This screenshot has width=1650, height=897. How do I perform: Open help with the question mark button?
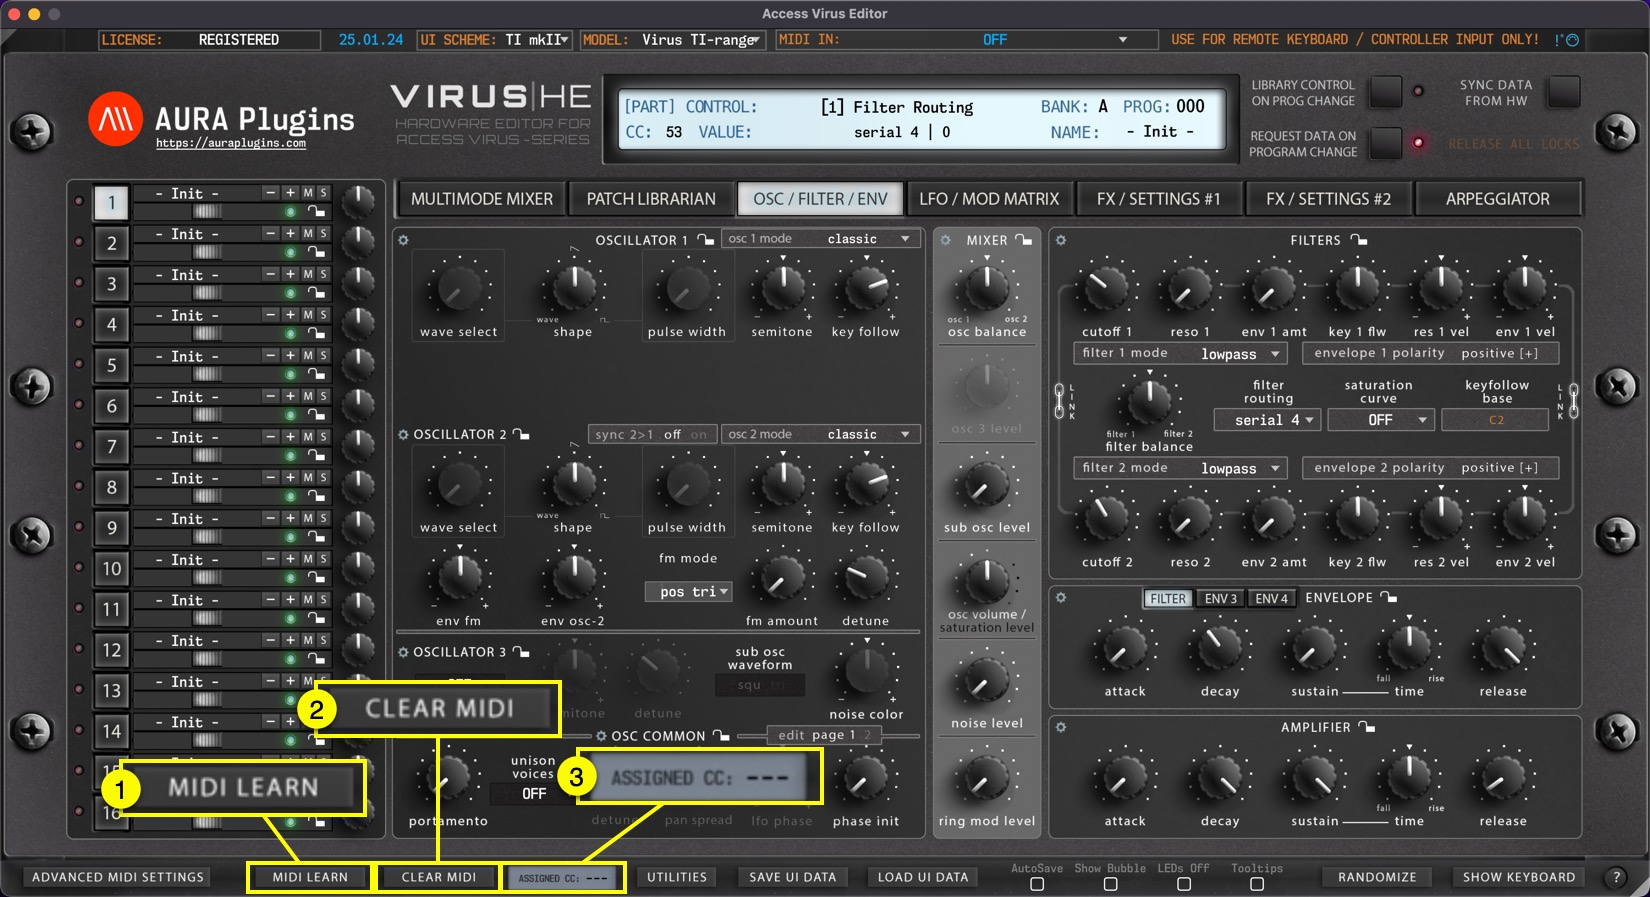coord(1616,877)
